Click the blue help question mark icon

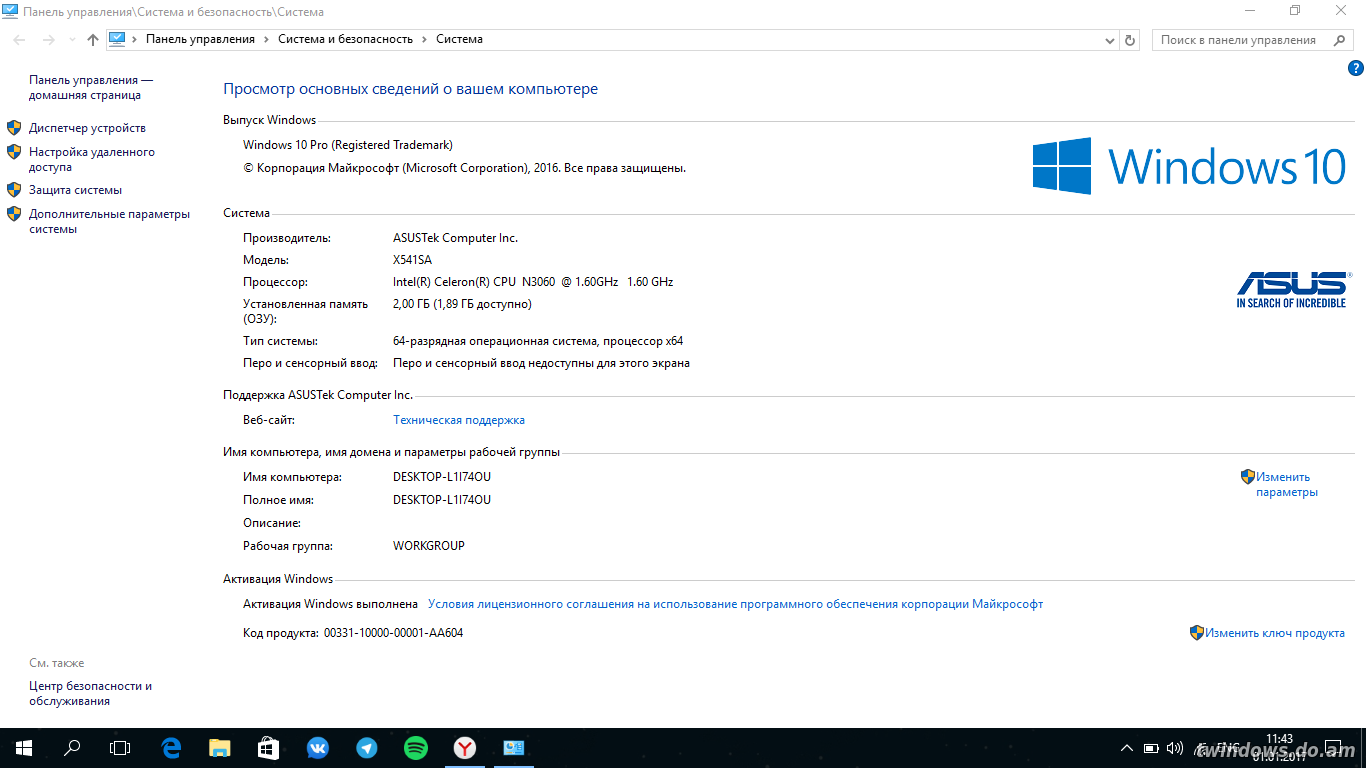tap(1356, 68)
